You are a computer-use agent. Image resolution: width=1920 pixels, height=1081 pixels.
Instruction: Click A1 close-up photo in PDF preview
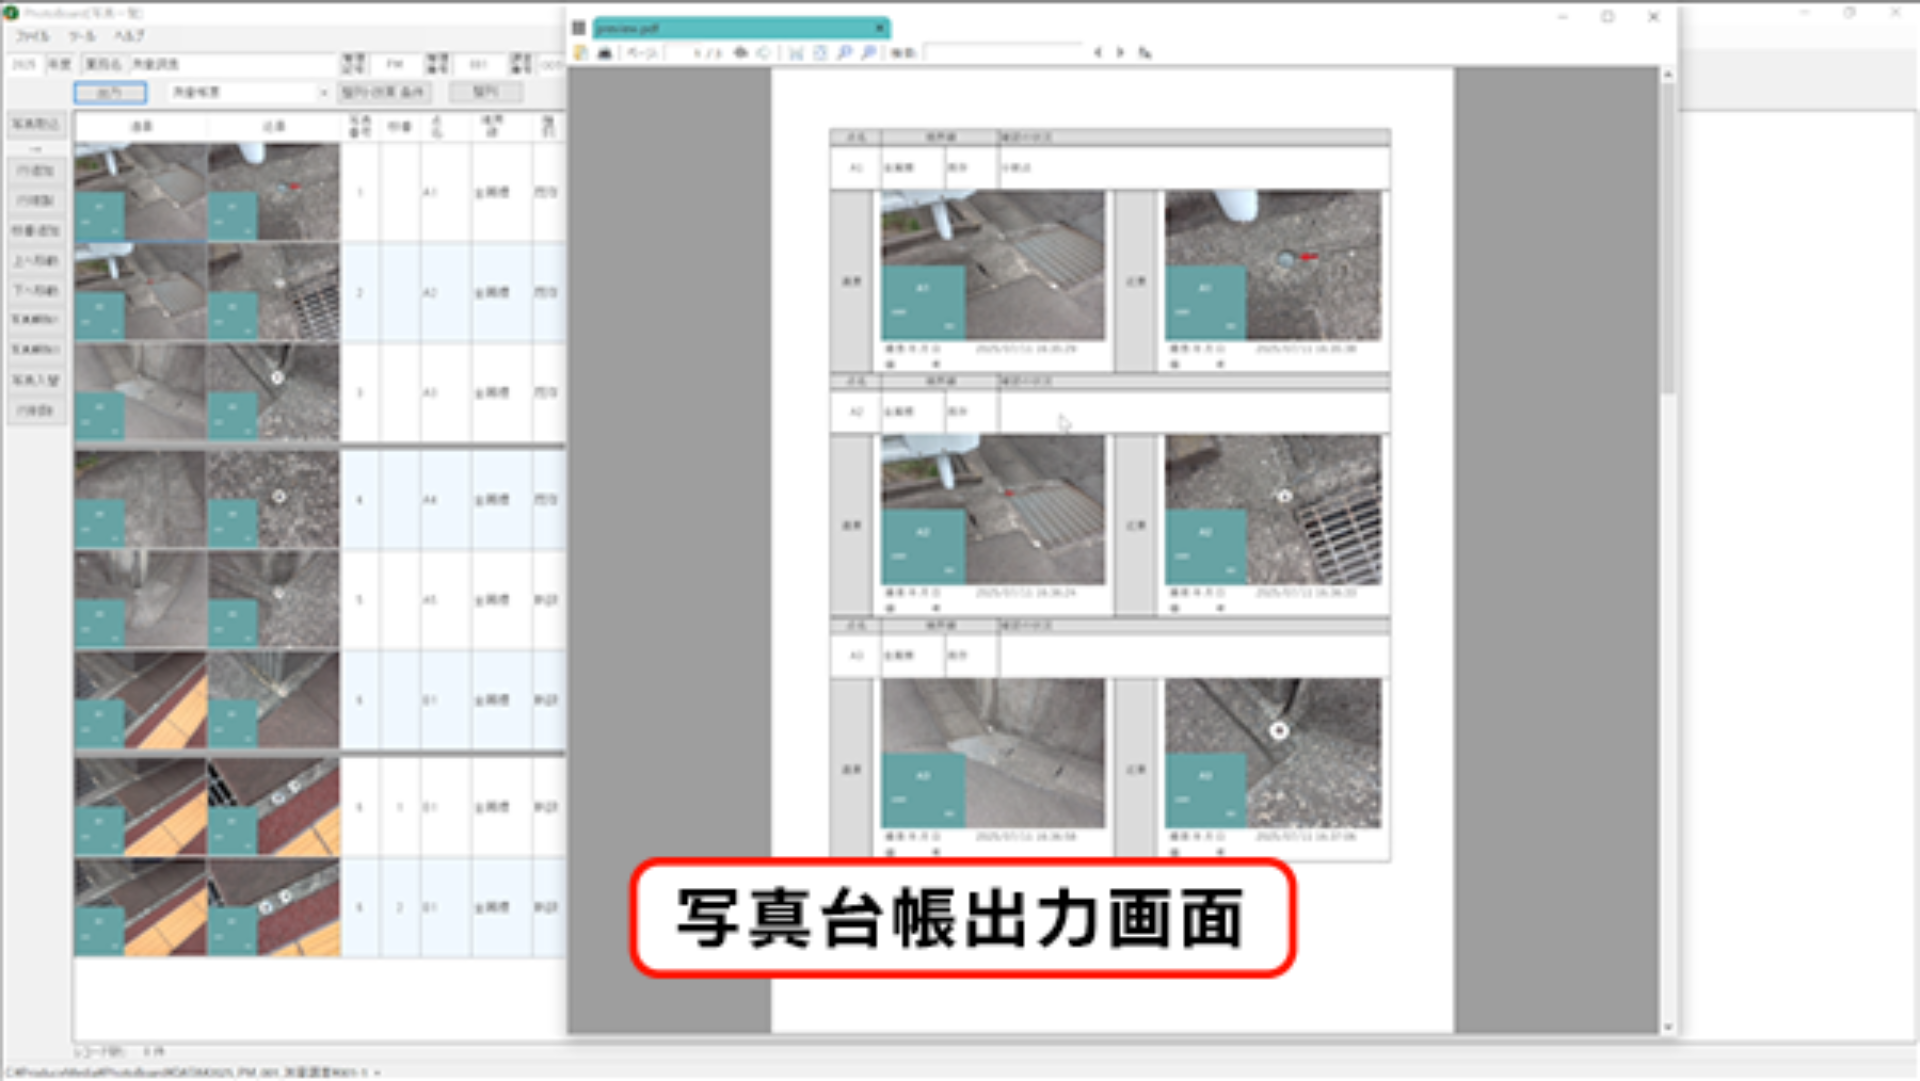[x=1273, y=266]
